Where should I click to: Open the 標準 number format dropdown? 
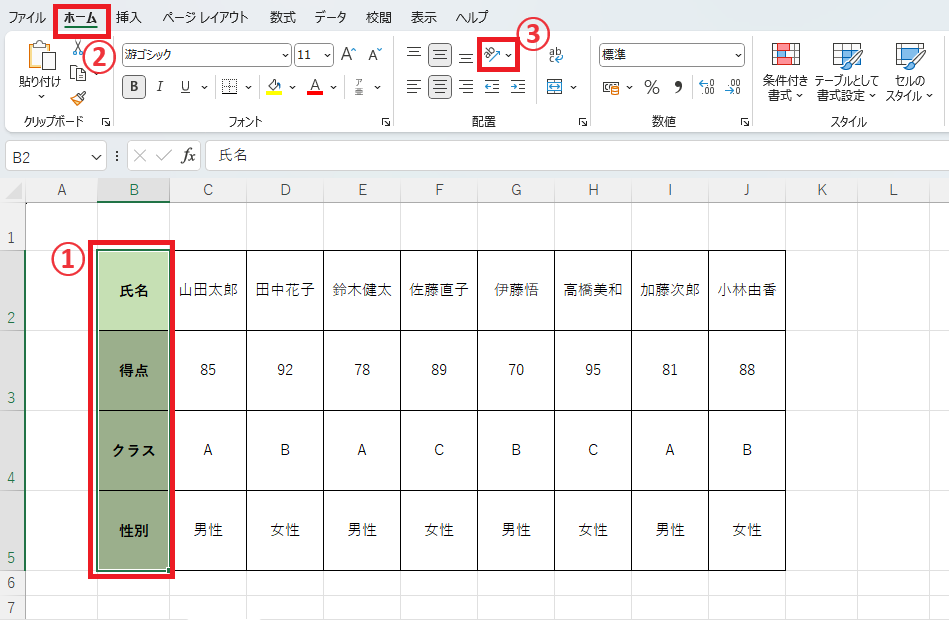738,55
